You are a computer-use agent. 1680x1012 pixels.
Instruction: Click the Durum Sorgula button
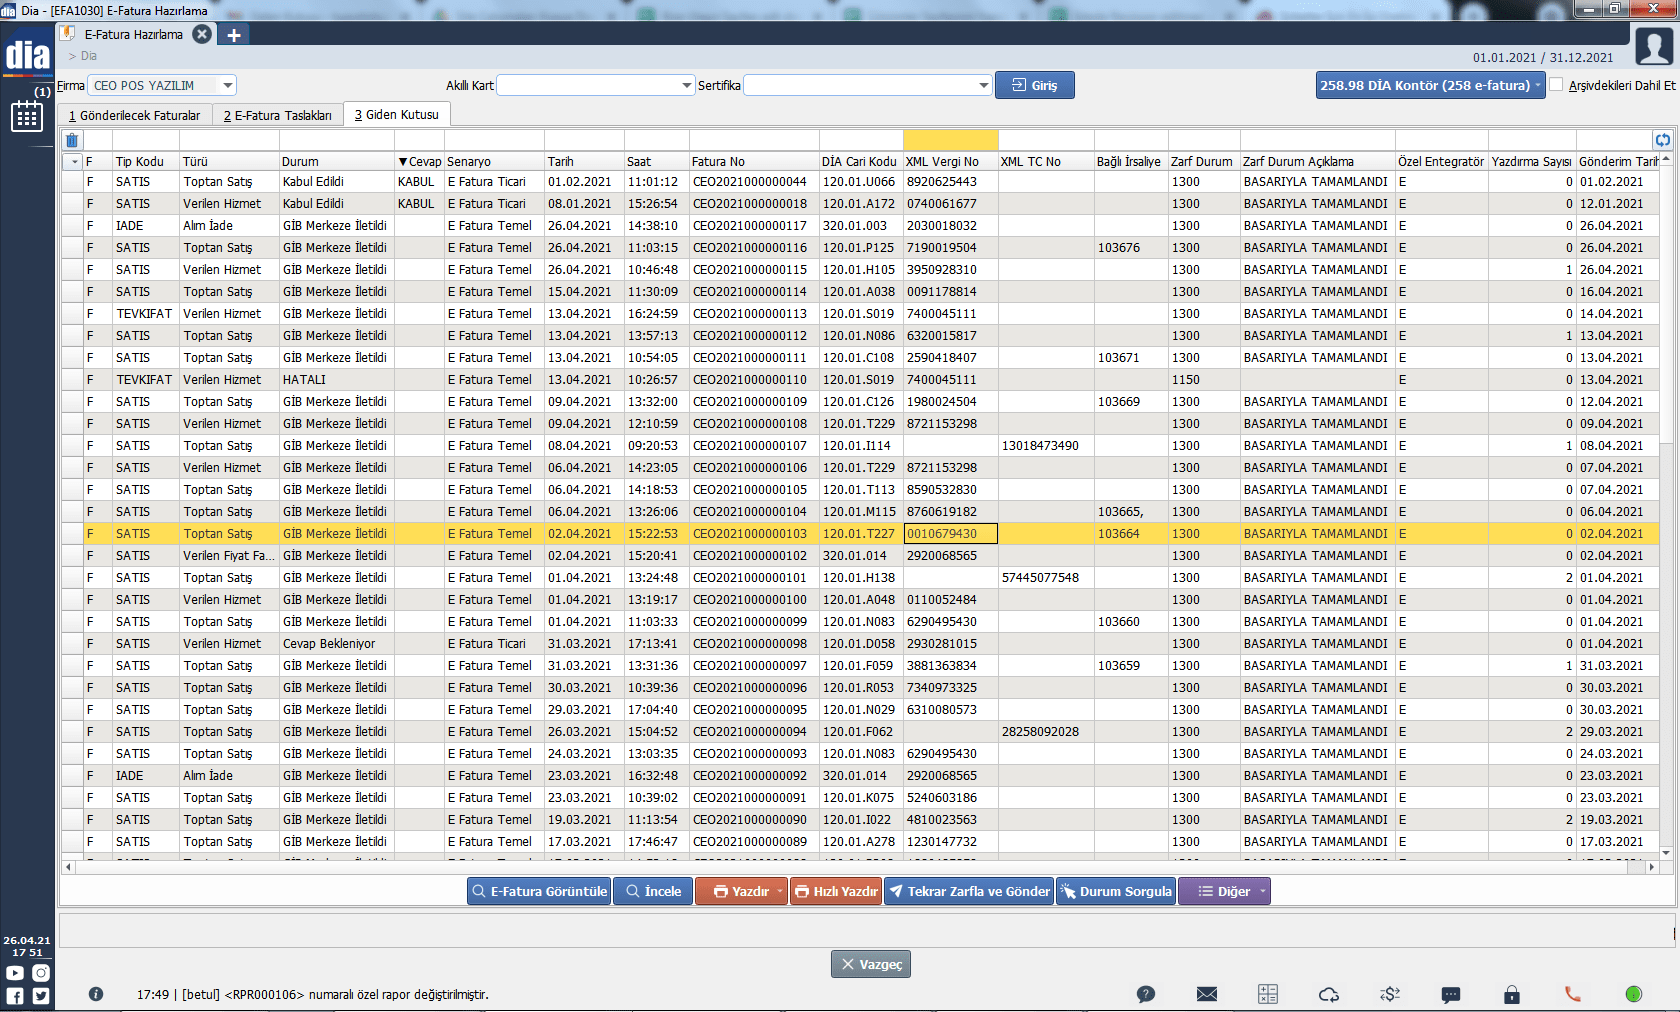1116,891
